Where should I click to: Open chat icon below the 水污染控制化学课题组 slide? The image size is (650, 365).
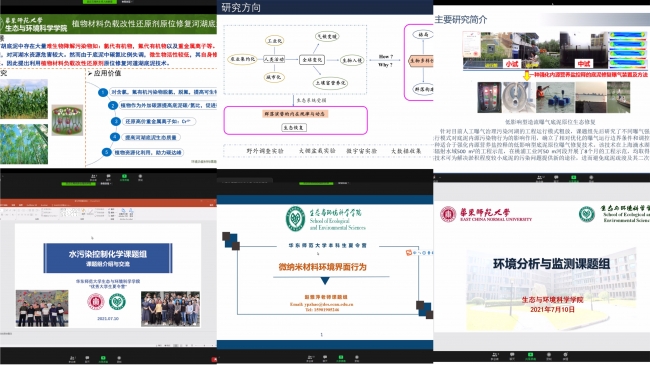(x=87, y=358)
